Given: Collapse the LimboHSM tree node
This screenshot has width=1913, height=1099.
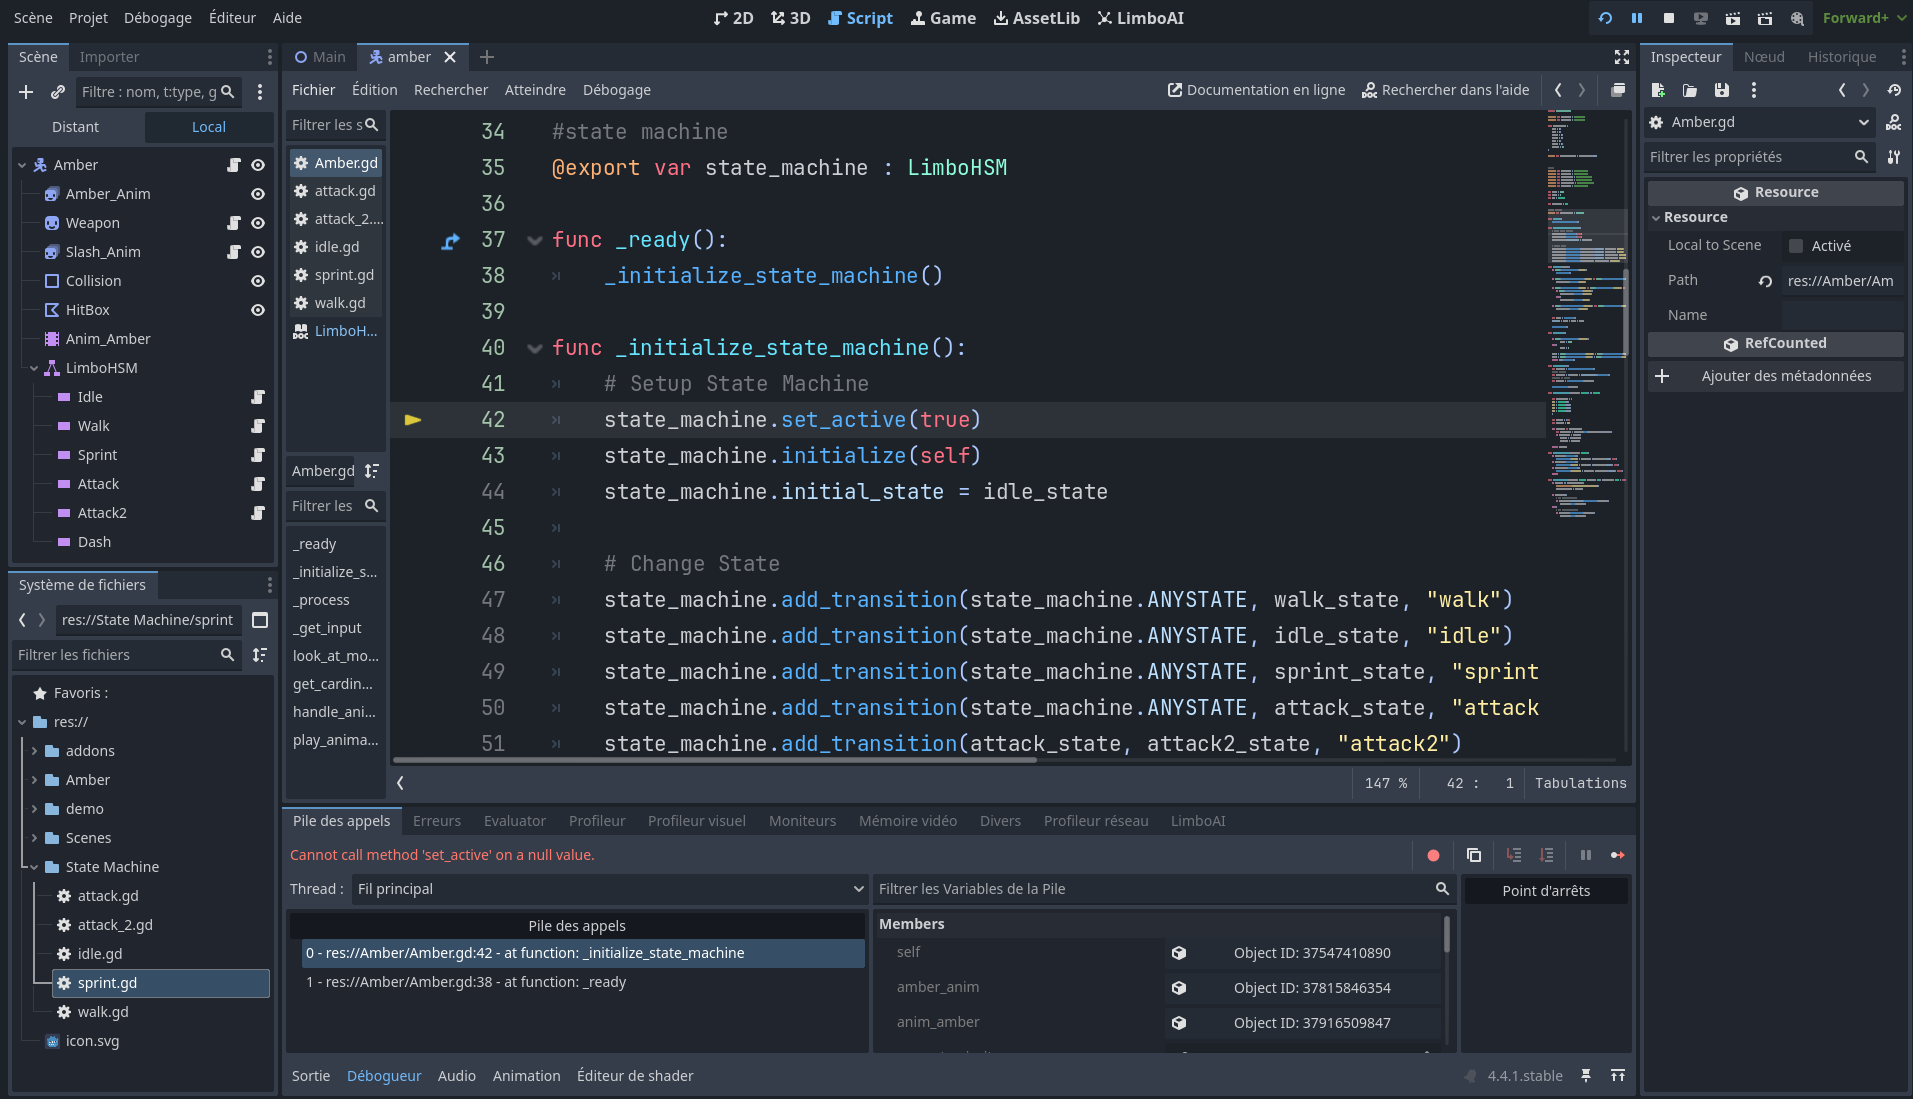Looking at the screenshot, I should [34, 368].
